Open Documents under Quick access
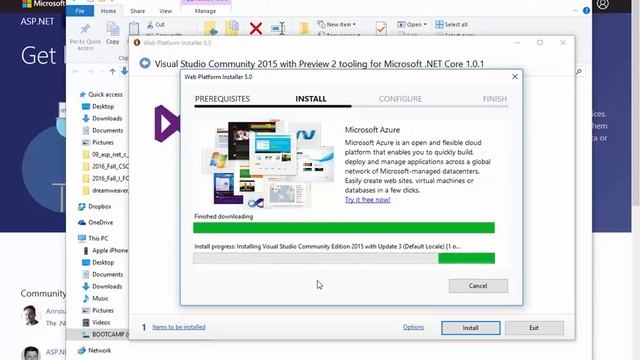 click(x=102, y=131)
